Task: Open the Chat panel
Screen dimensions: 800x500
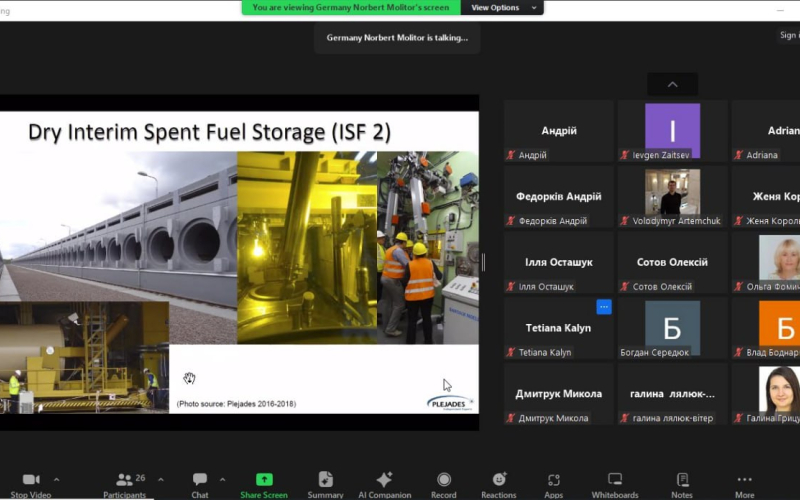Action: [199, 486]
